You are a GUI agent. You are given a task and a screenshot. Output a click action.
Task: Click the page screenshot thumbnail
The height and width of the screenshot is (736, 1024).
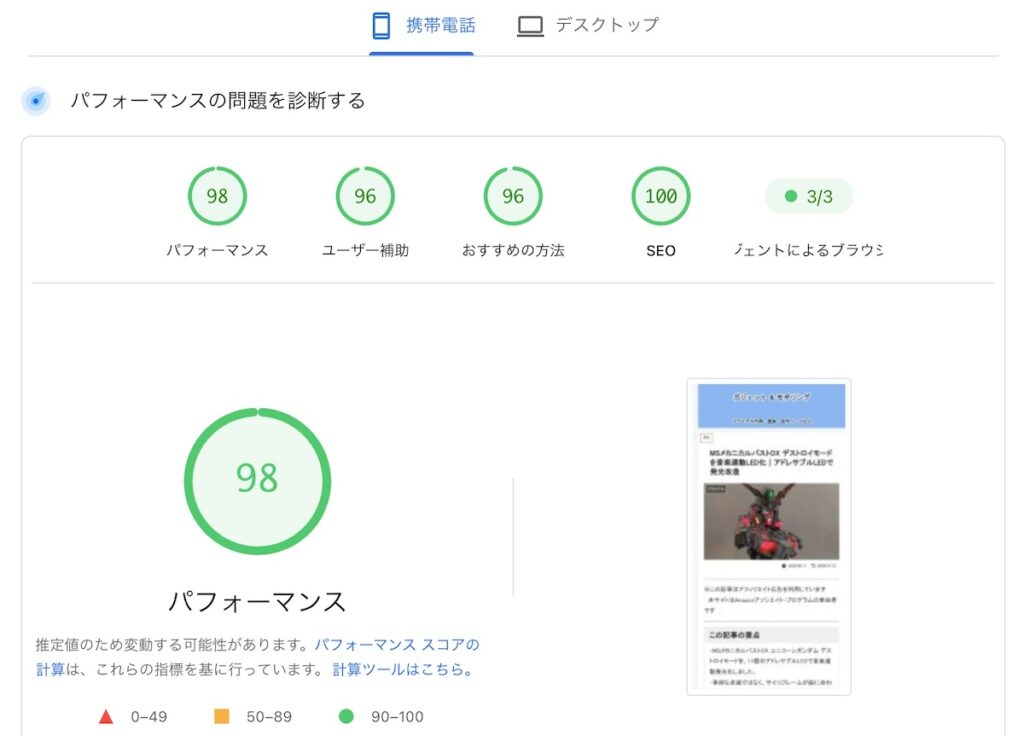(x=769, y=536)
